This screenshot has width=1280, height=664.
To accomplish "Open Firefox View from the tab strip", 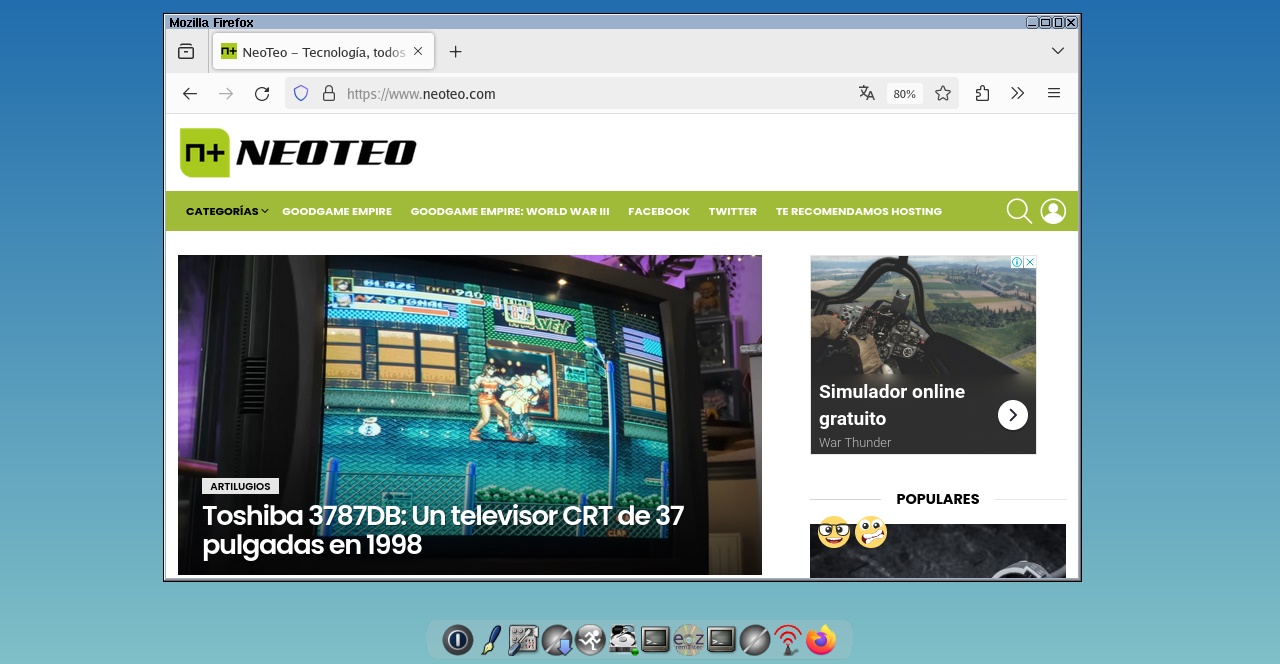I will [186, 51].
